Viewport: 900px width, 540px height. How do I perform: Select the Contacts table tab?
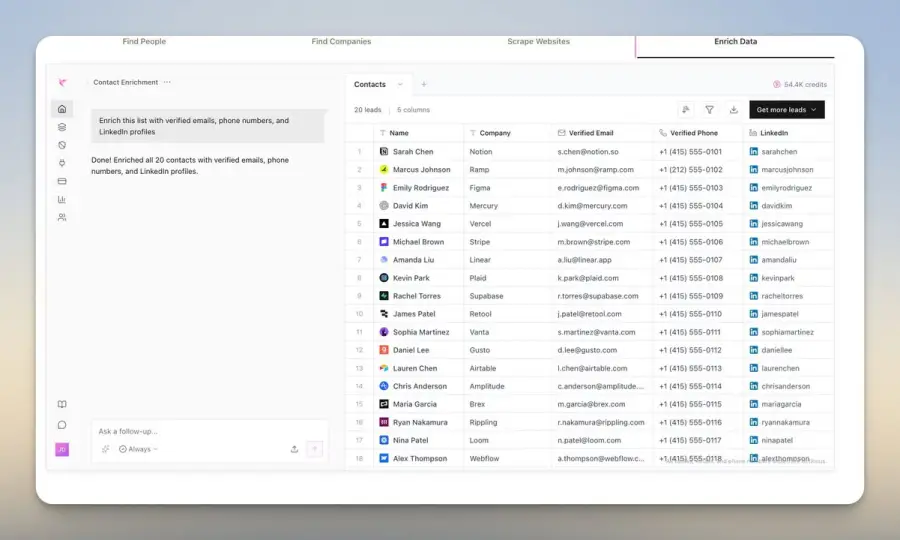370,84
